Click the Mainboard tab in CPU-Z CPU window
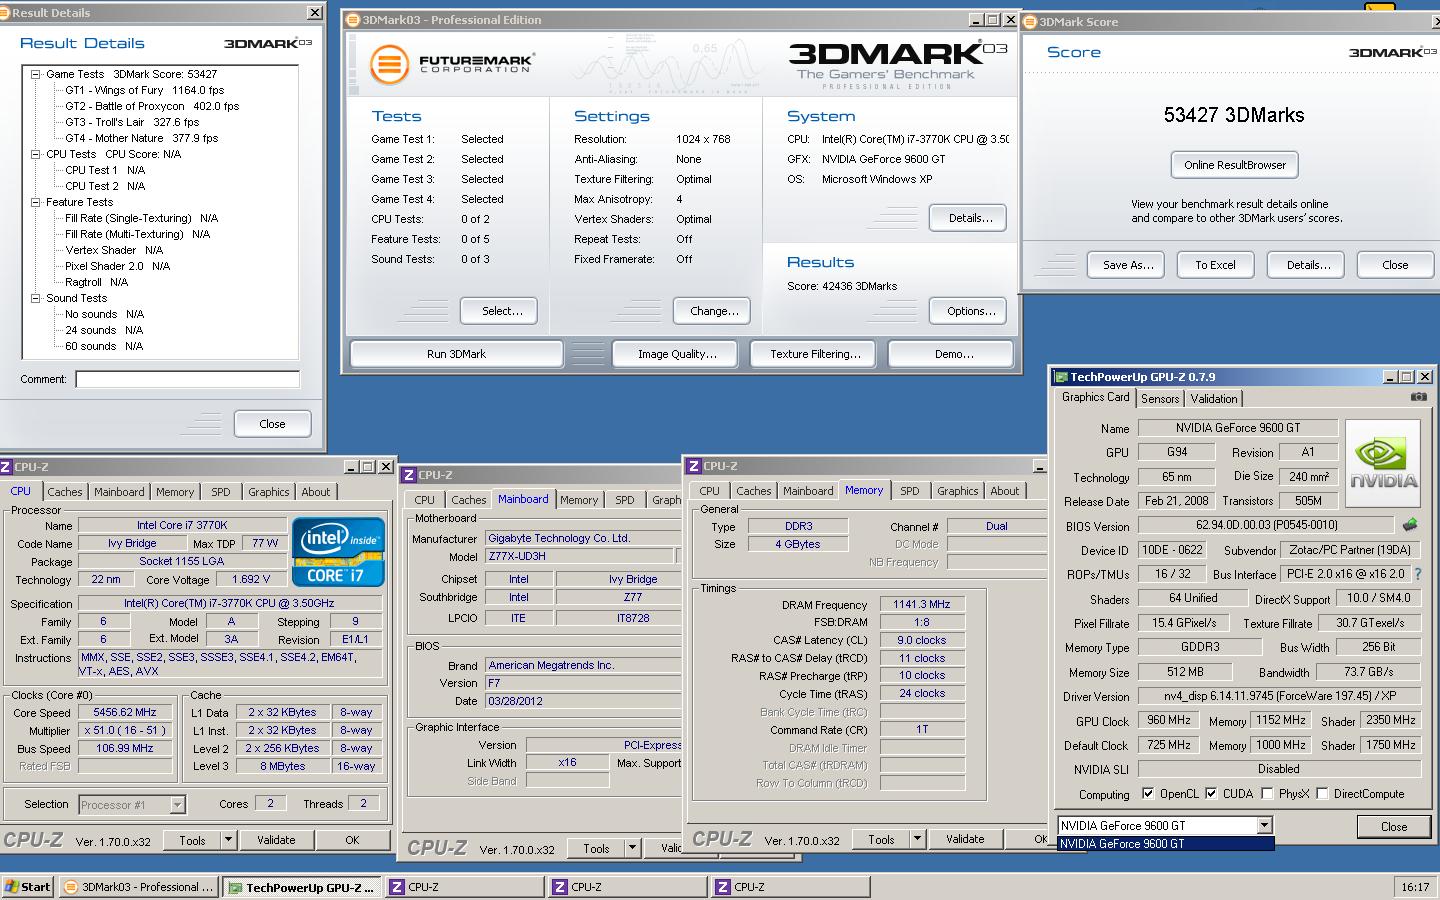The height and width of the screenshot is (900, 1440). [x=119, y=492]
